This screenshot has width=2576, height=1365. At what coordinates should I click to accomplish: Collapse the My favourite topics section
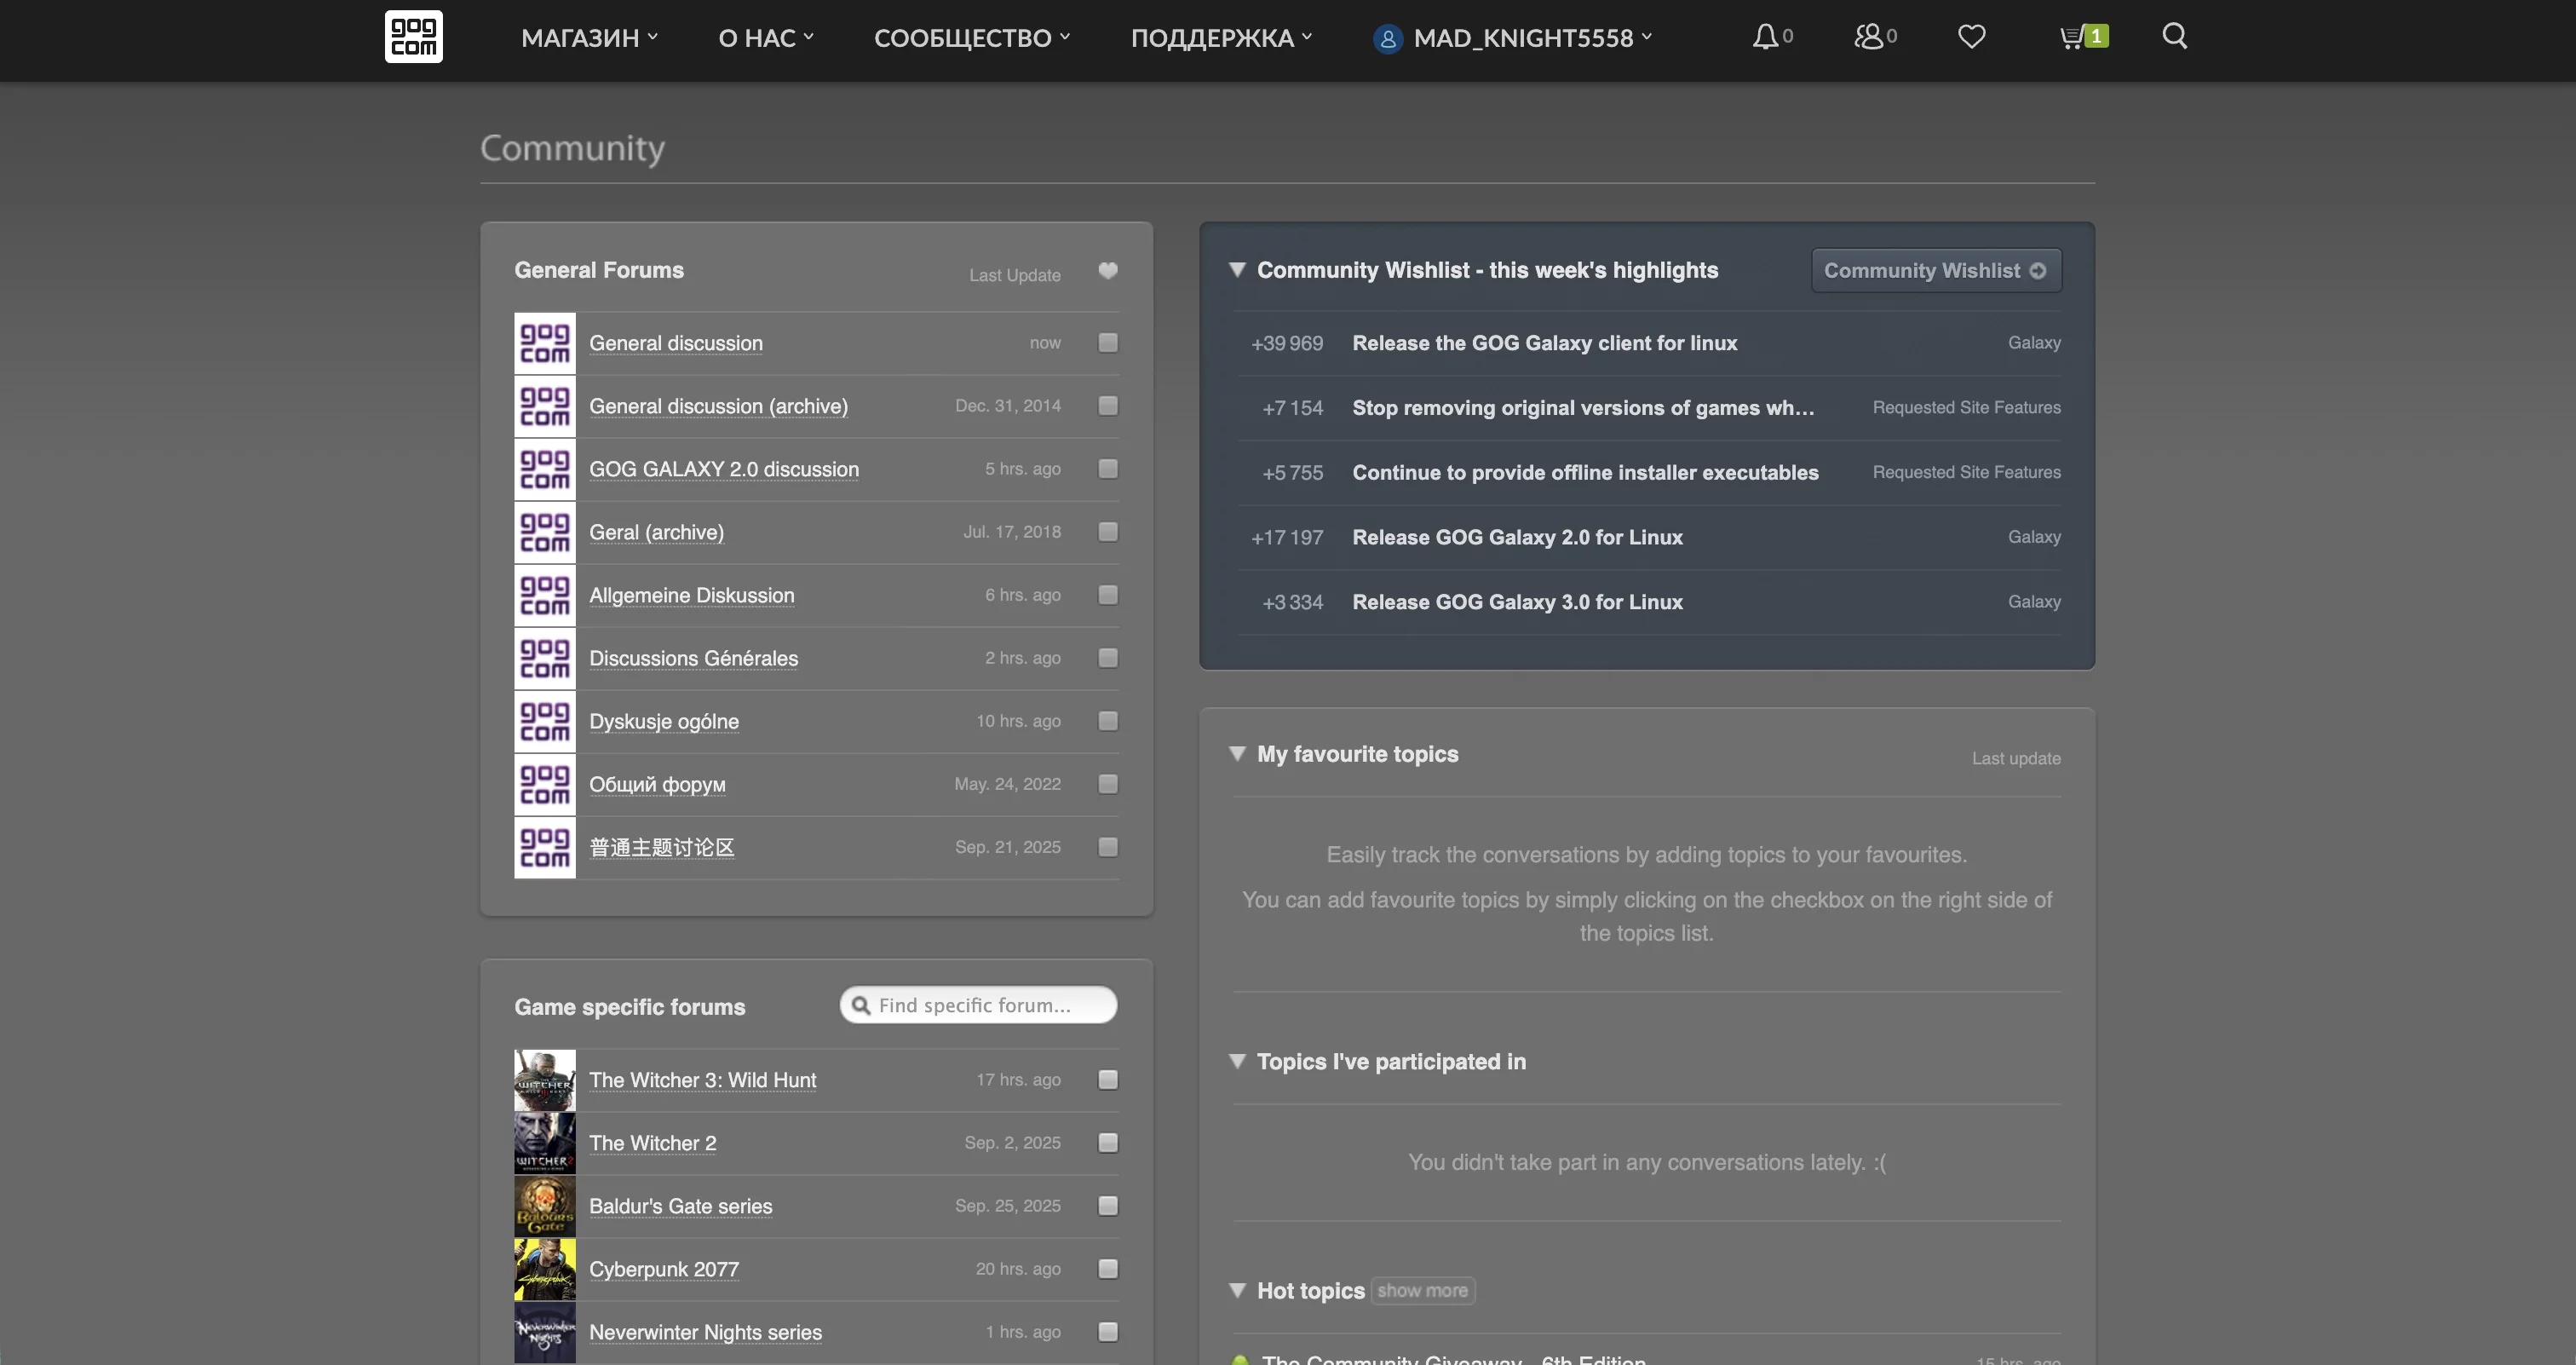1237,754
